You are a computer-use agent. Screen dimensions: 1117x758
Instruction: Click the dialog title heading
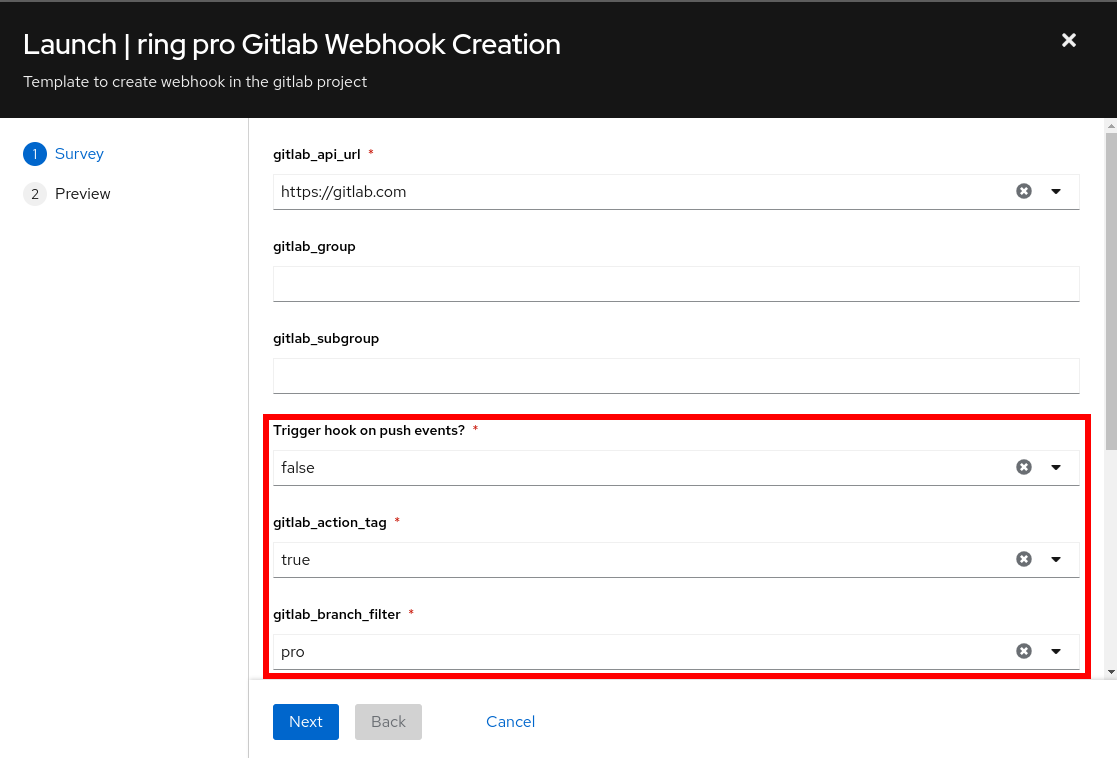pyautogui.click(x=292, y=44)
